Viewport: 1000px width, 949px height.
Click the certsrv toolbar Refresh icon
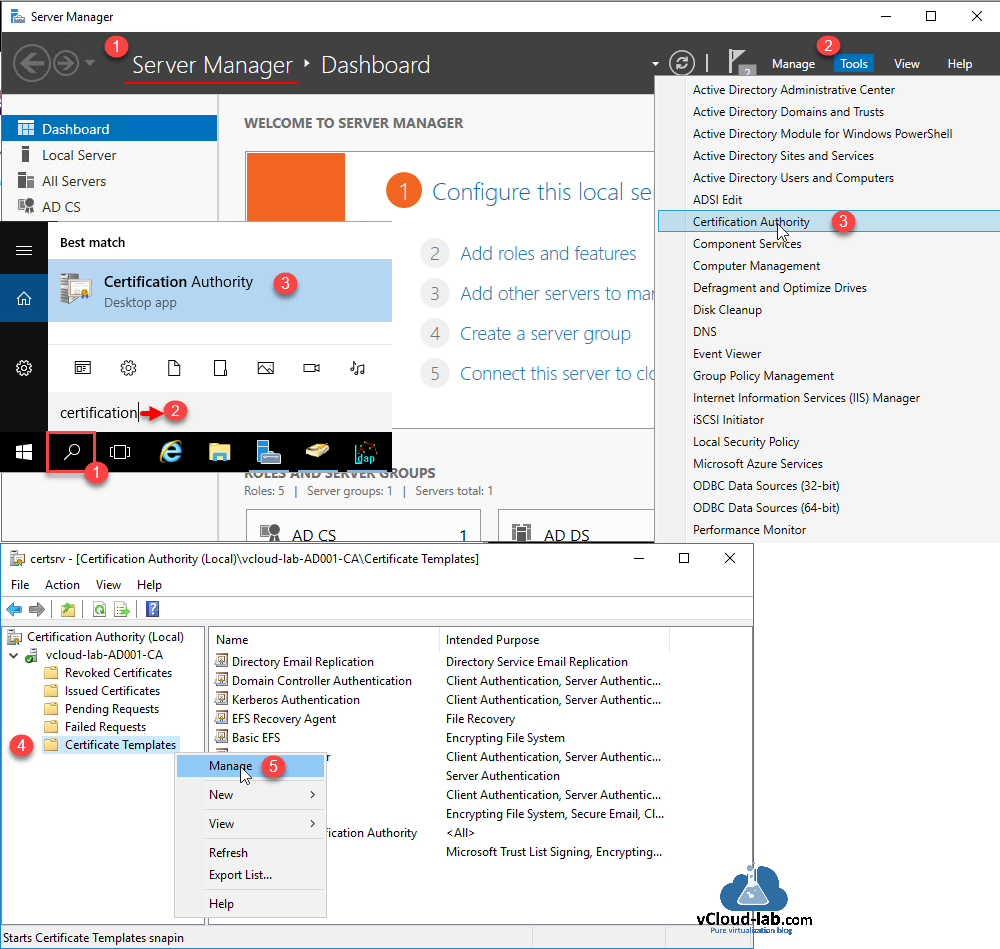click(x=99, y=610)
